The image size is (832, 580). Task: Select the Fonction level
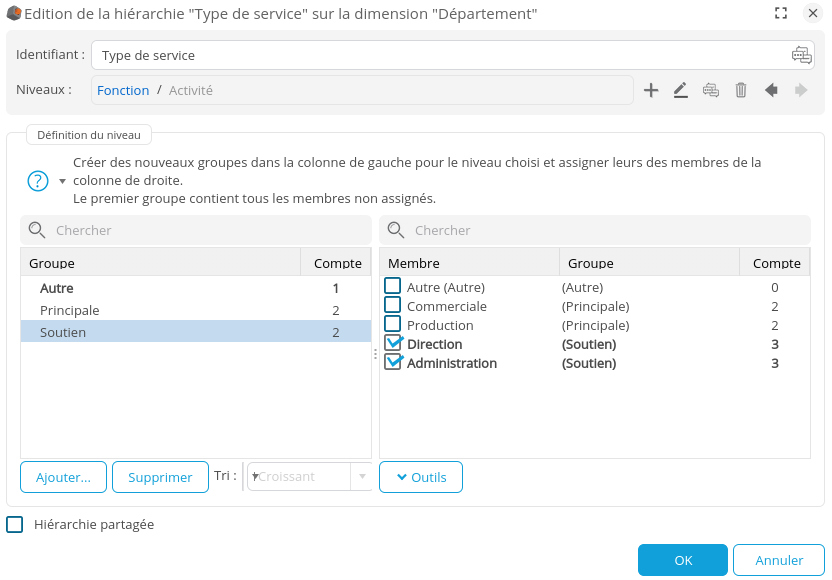[x=123, y=90]
